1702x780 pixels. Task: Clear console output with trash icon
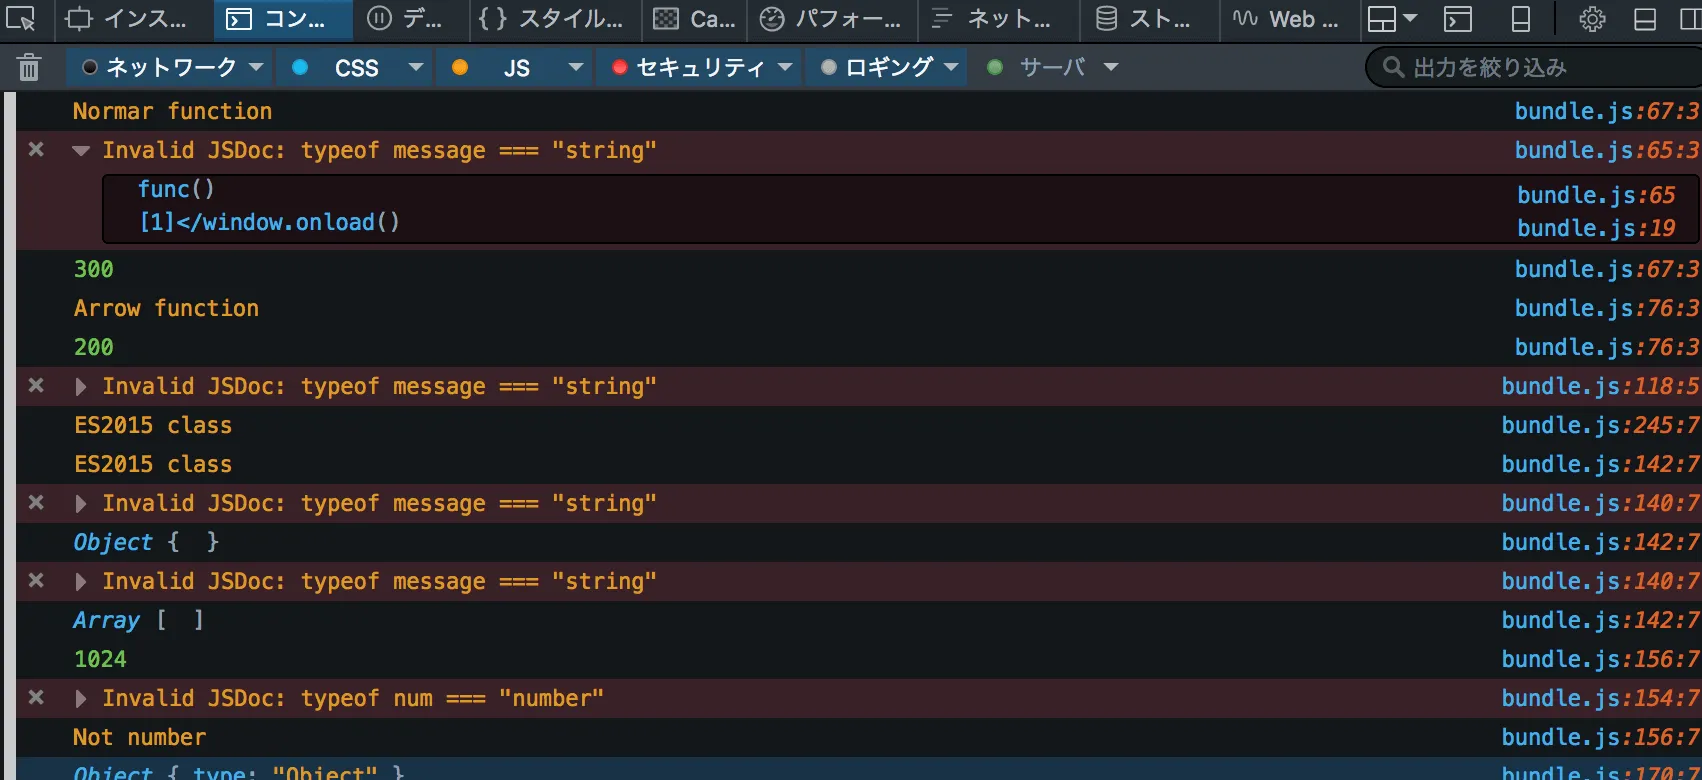tap(29, 67)
